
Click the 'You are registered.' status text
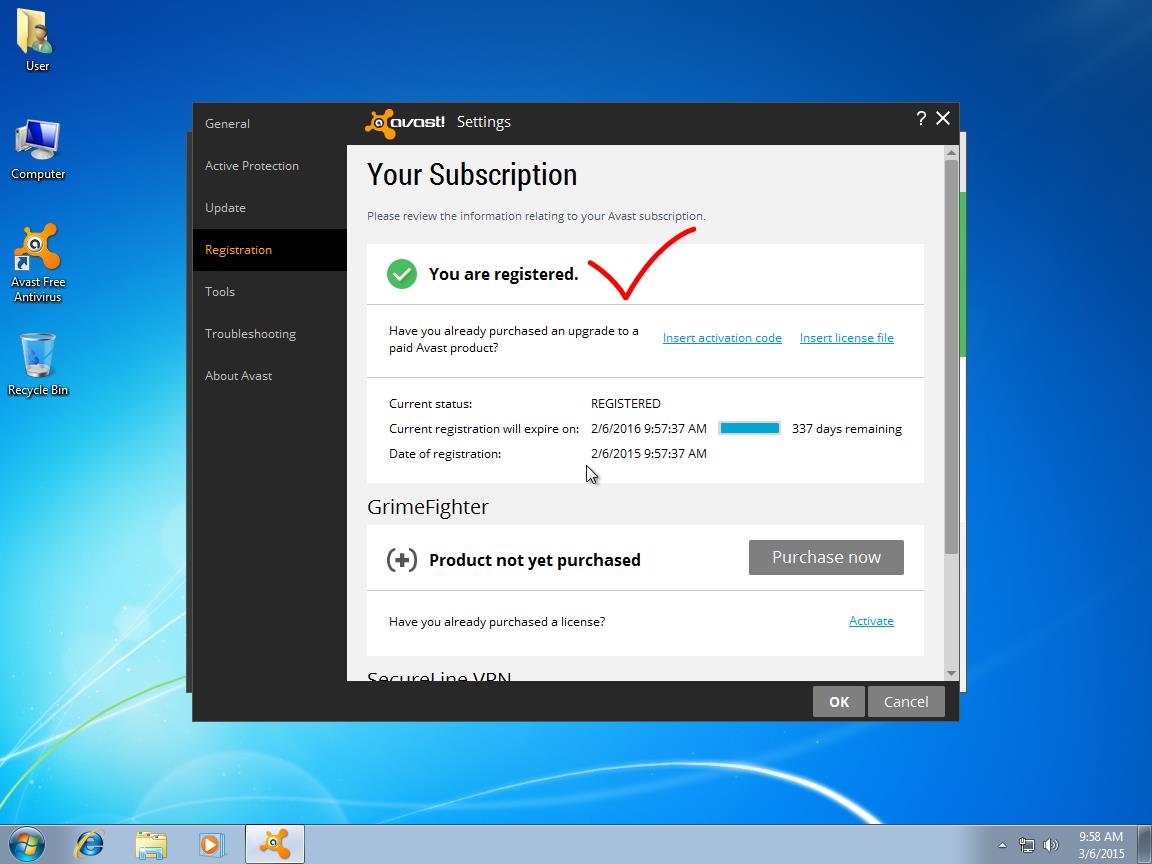[x=503, y=274]
